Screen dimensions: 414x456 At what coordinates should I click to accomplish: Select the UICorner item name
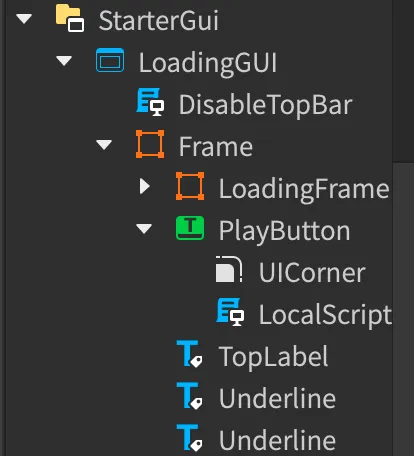312,273
